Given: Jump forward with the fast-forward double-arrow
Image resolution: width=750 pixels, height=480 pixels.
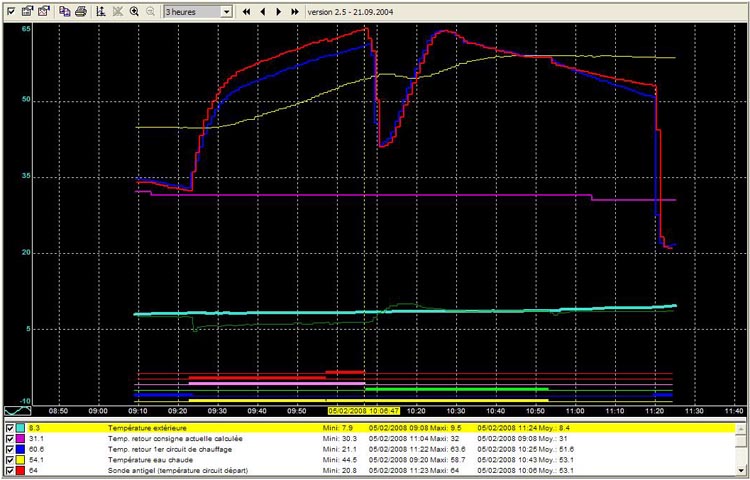Looking at the screenshot, I should [x=294, y=11].
